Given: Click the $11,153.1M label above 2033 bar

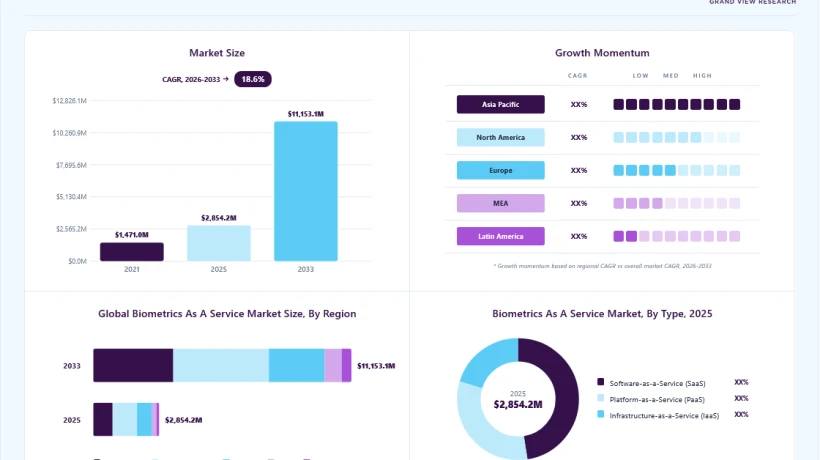Looking at the screenshot, I should (x=306, y=114).
